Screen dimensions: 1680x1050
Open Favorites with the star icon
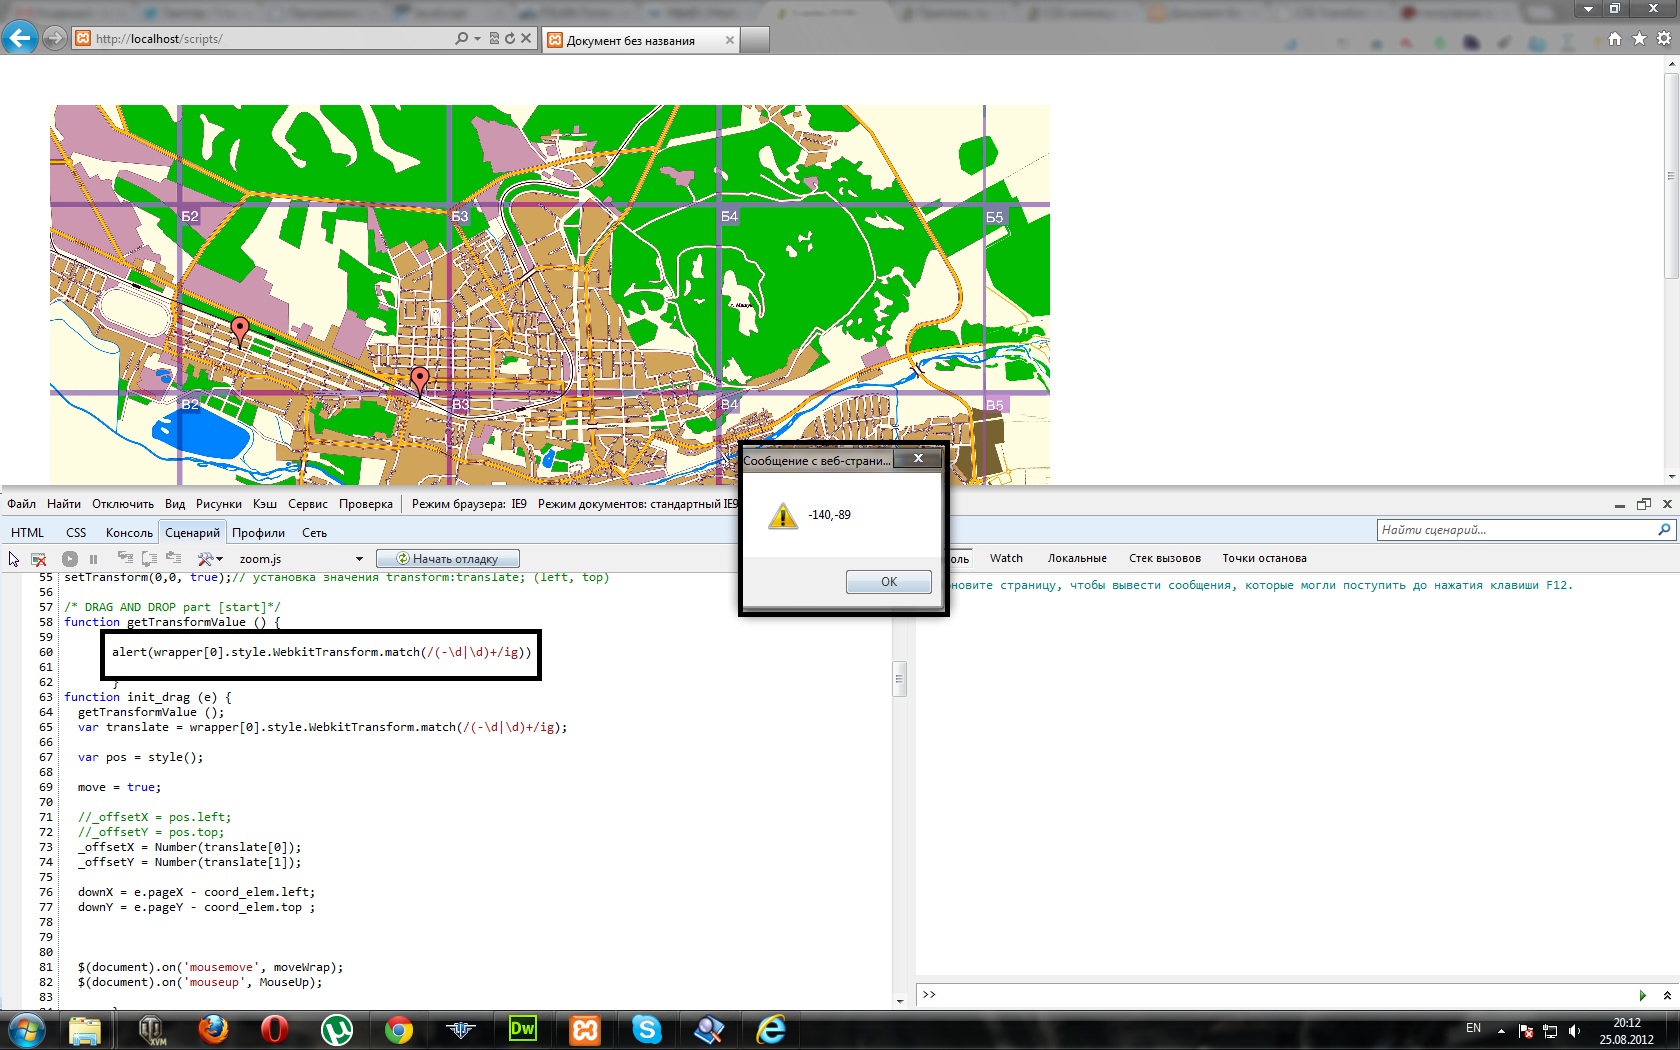[1639, 38]
